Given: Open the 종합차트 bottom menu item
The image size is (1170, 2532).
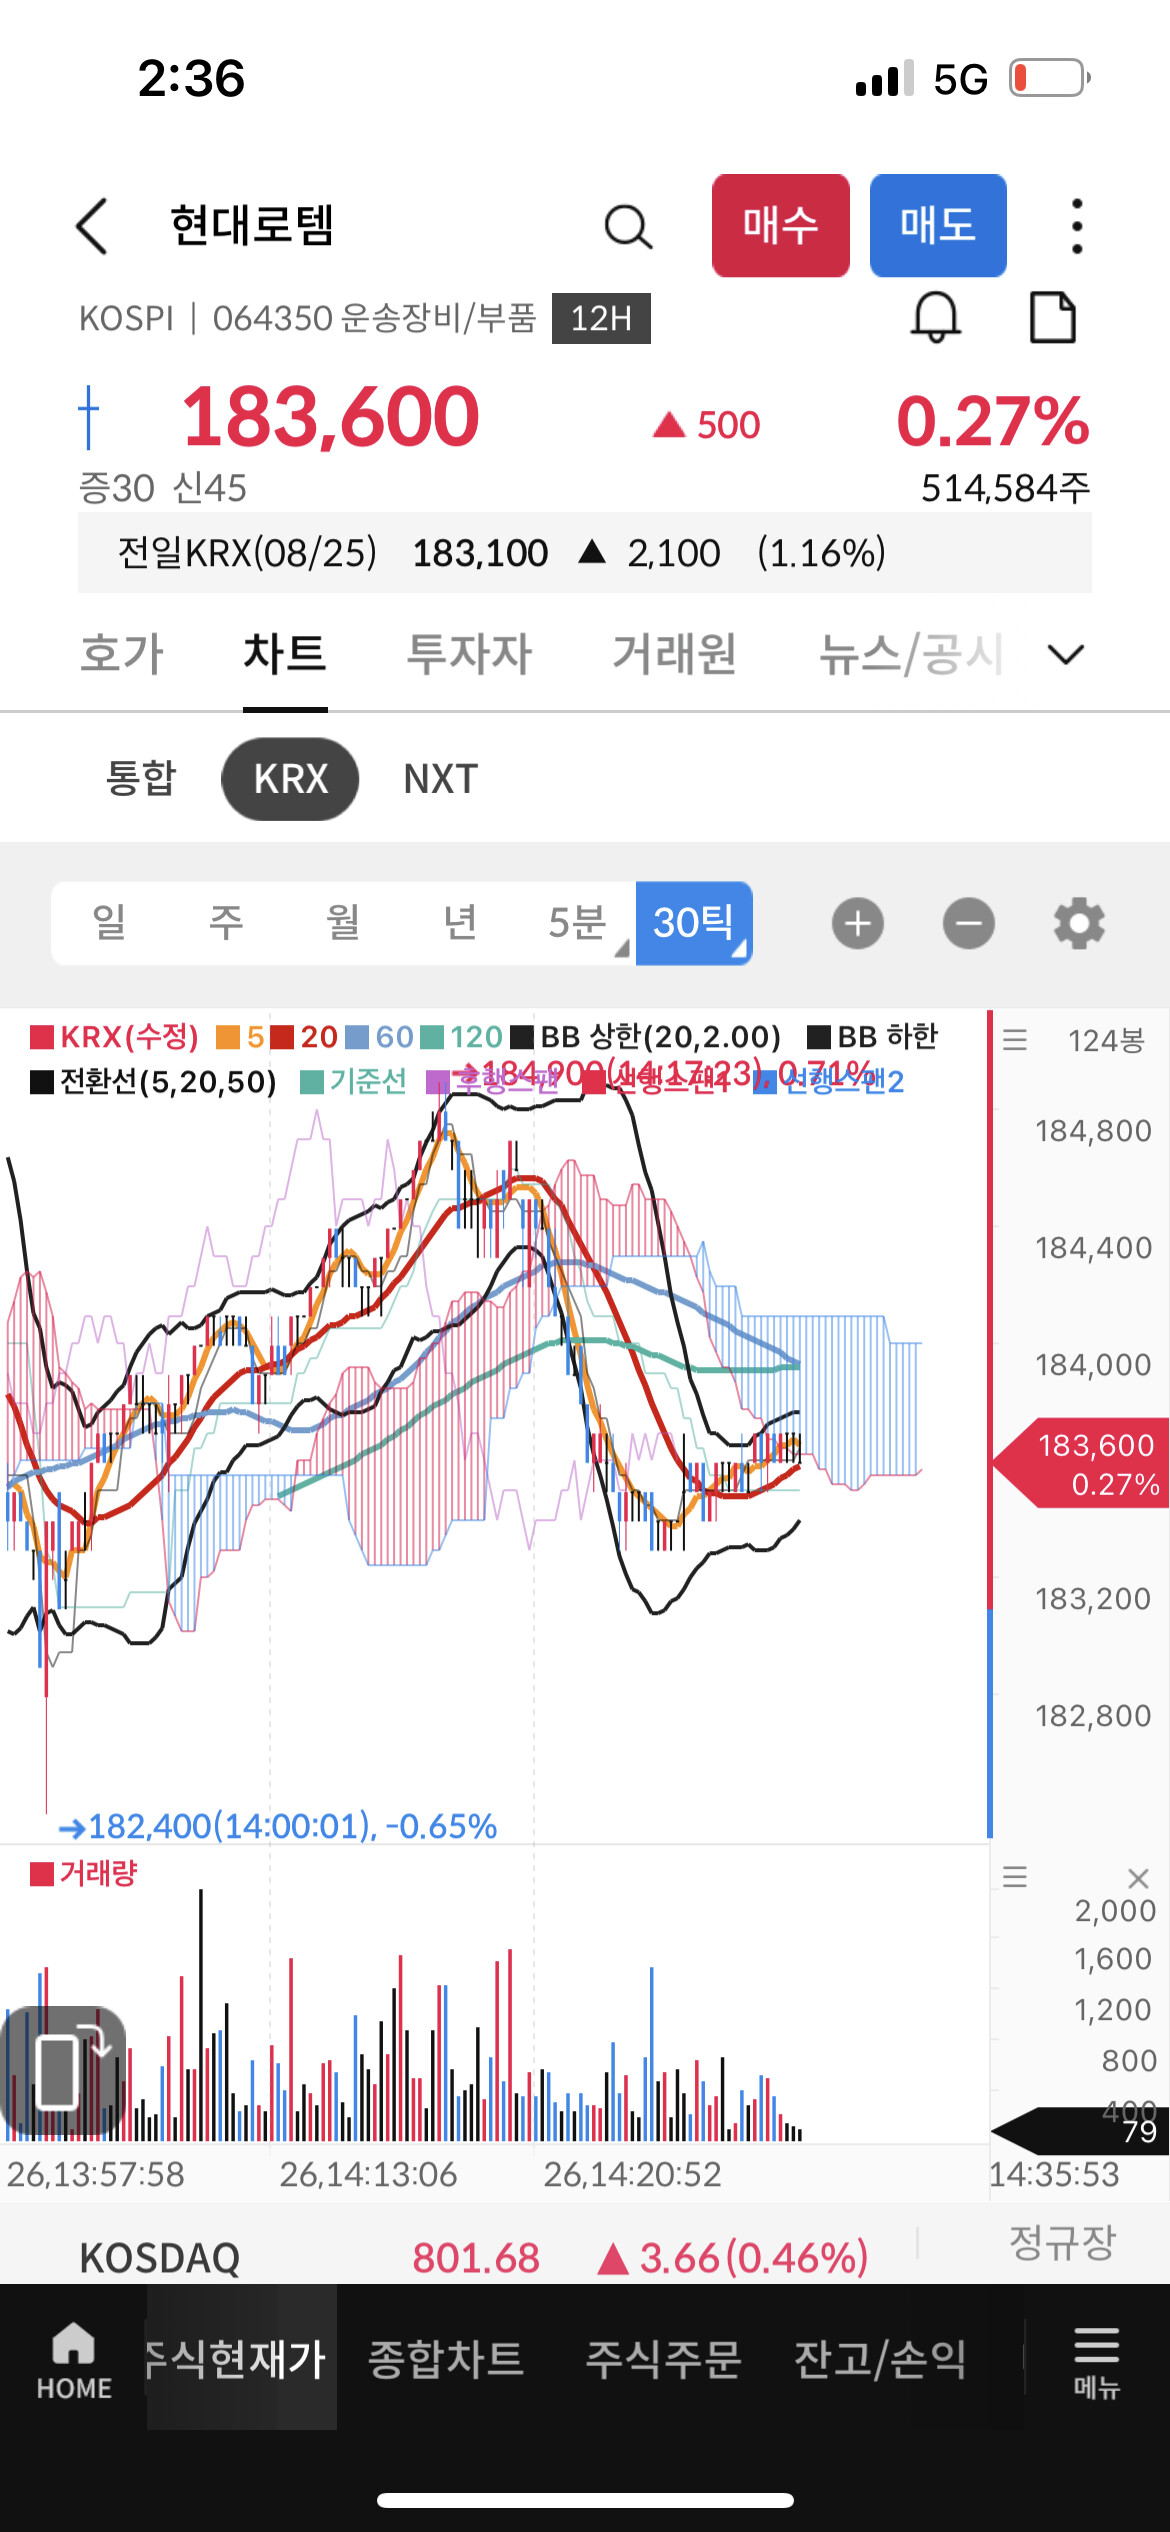Looking at the screenshot, I should pyautogui.click(x=446, y=2359).
